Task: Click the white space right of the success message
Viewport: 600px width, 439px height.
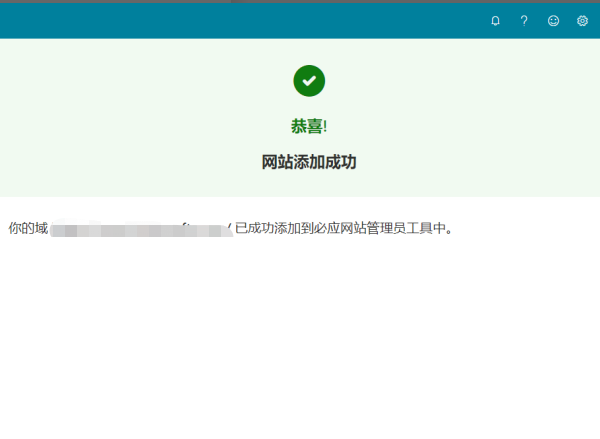Action: click(x=525, y=229)
